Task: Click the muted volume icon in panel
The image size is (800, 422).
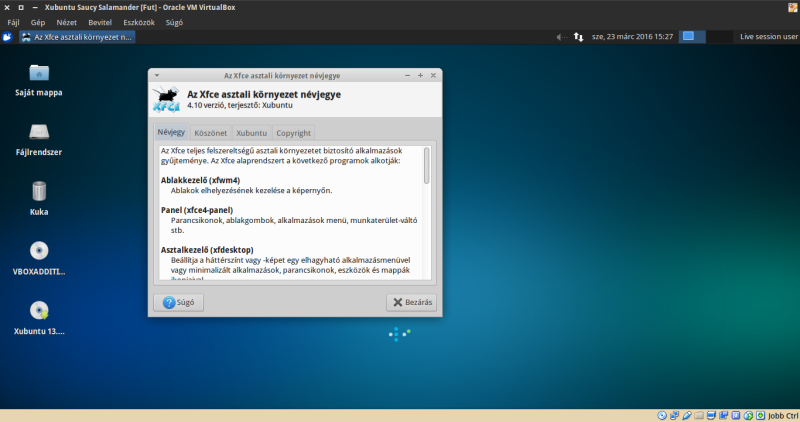Action: click(x=561, y=37)
